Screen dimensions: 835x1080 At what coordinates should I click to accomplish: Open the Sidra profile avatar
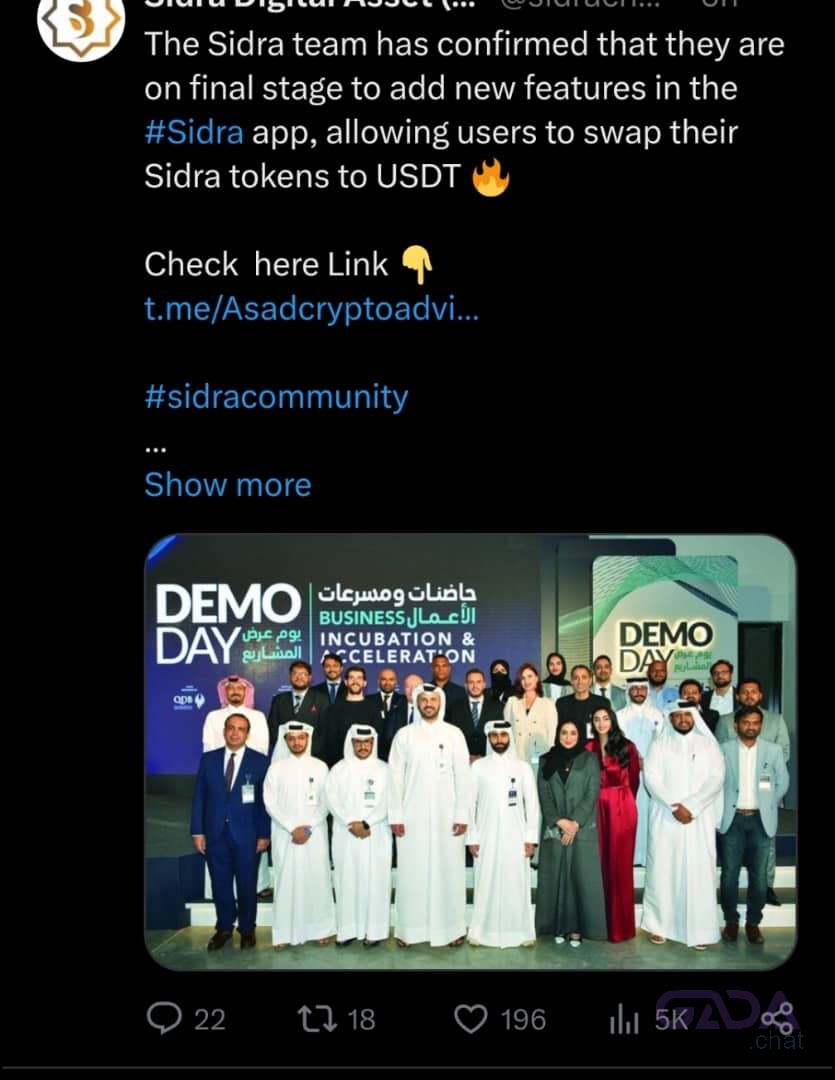(81, 28)
